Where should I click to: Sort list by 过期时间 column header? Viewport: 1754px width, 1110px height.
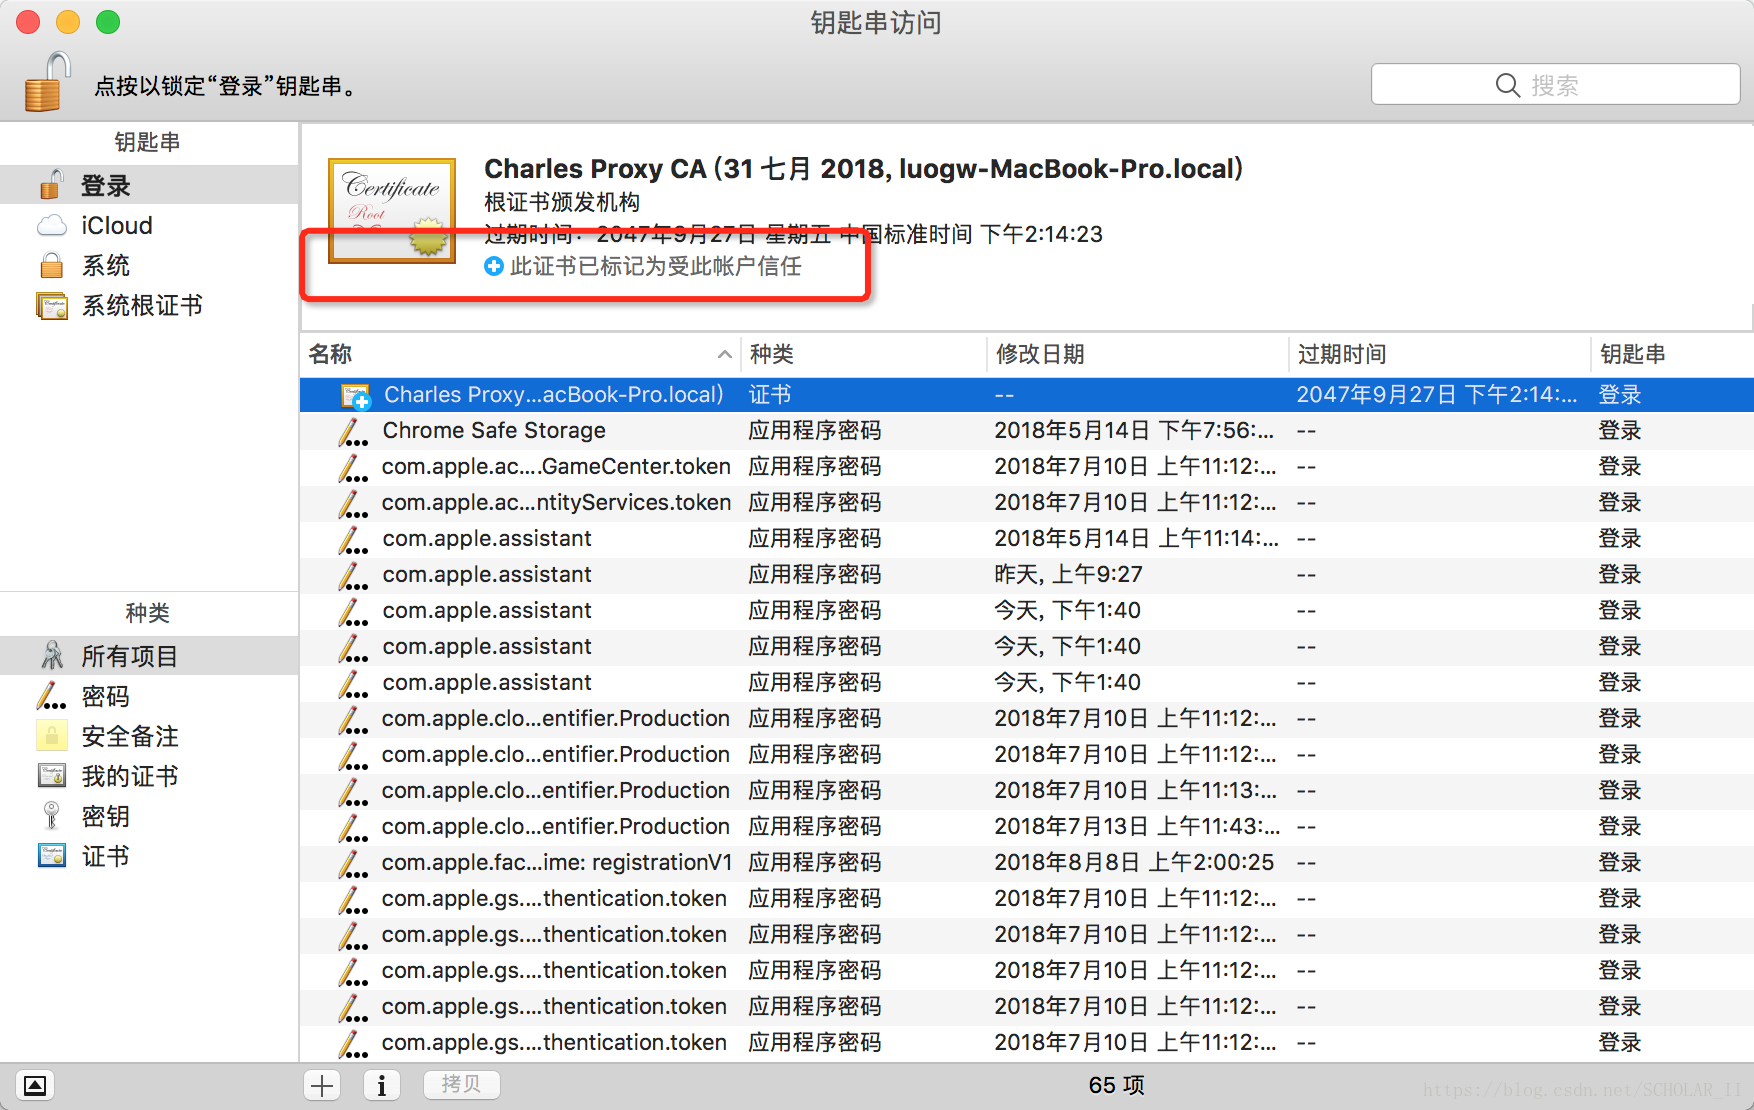point(1440,354)
